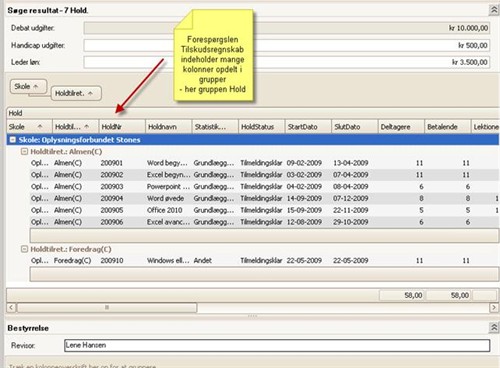Sort by the Holdtil... column header

click(76, 127)
